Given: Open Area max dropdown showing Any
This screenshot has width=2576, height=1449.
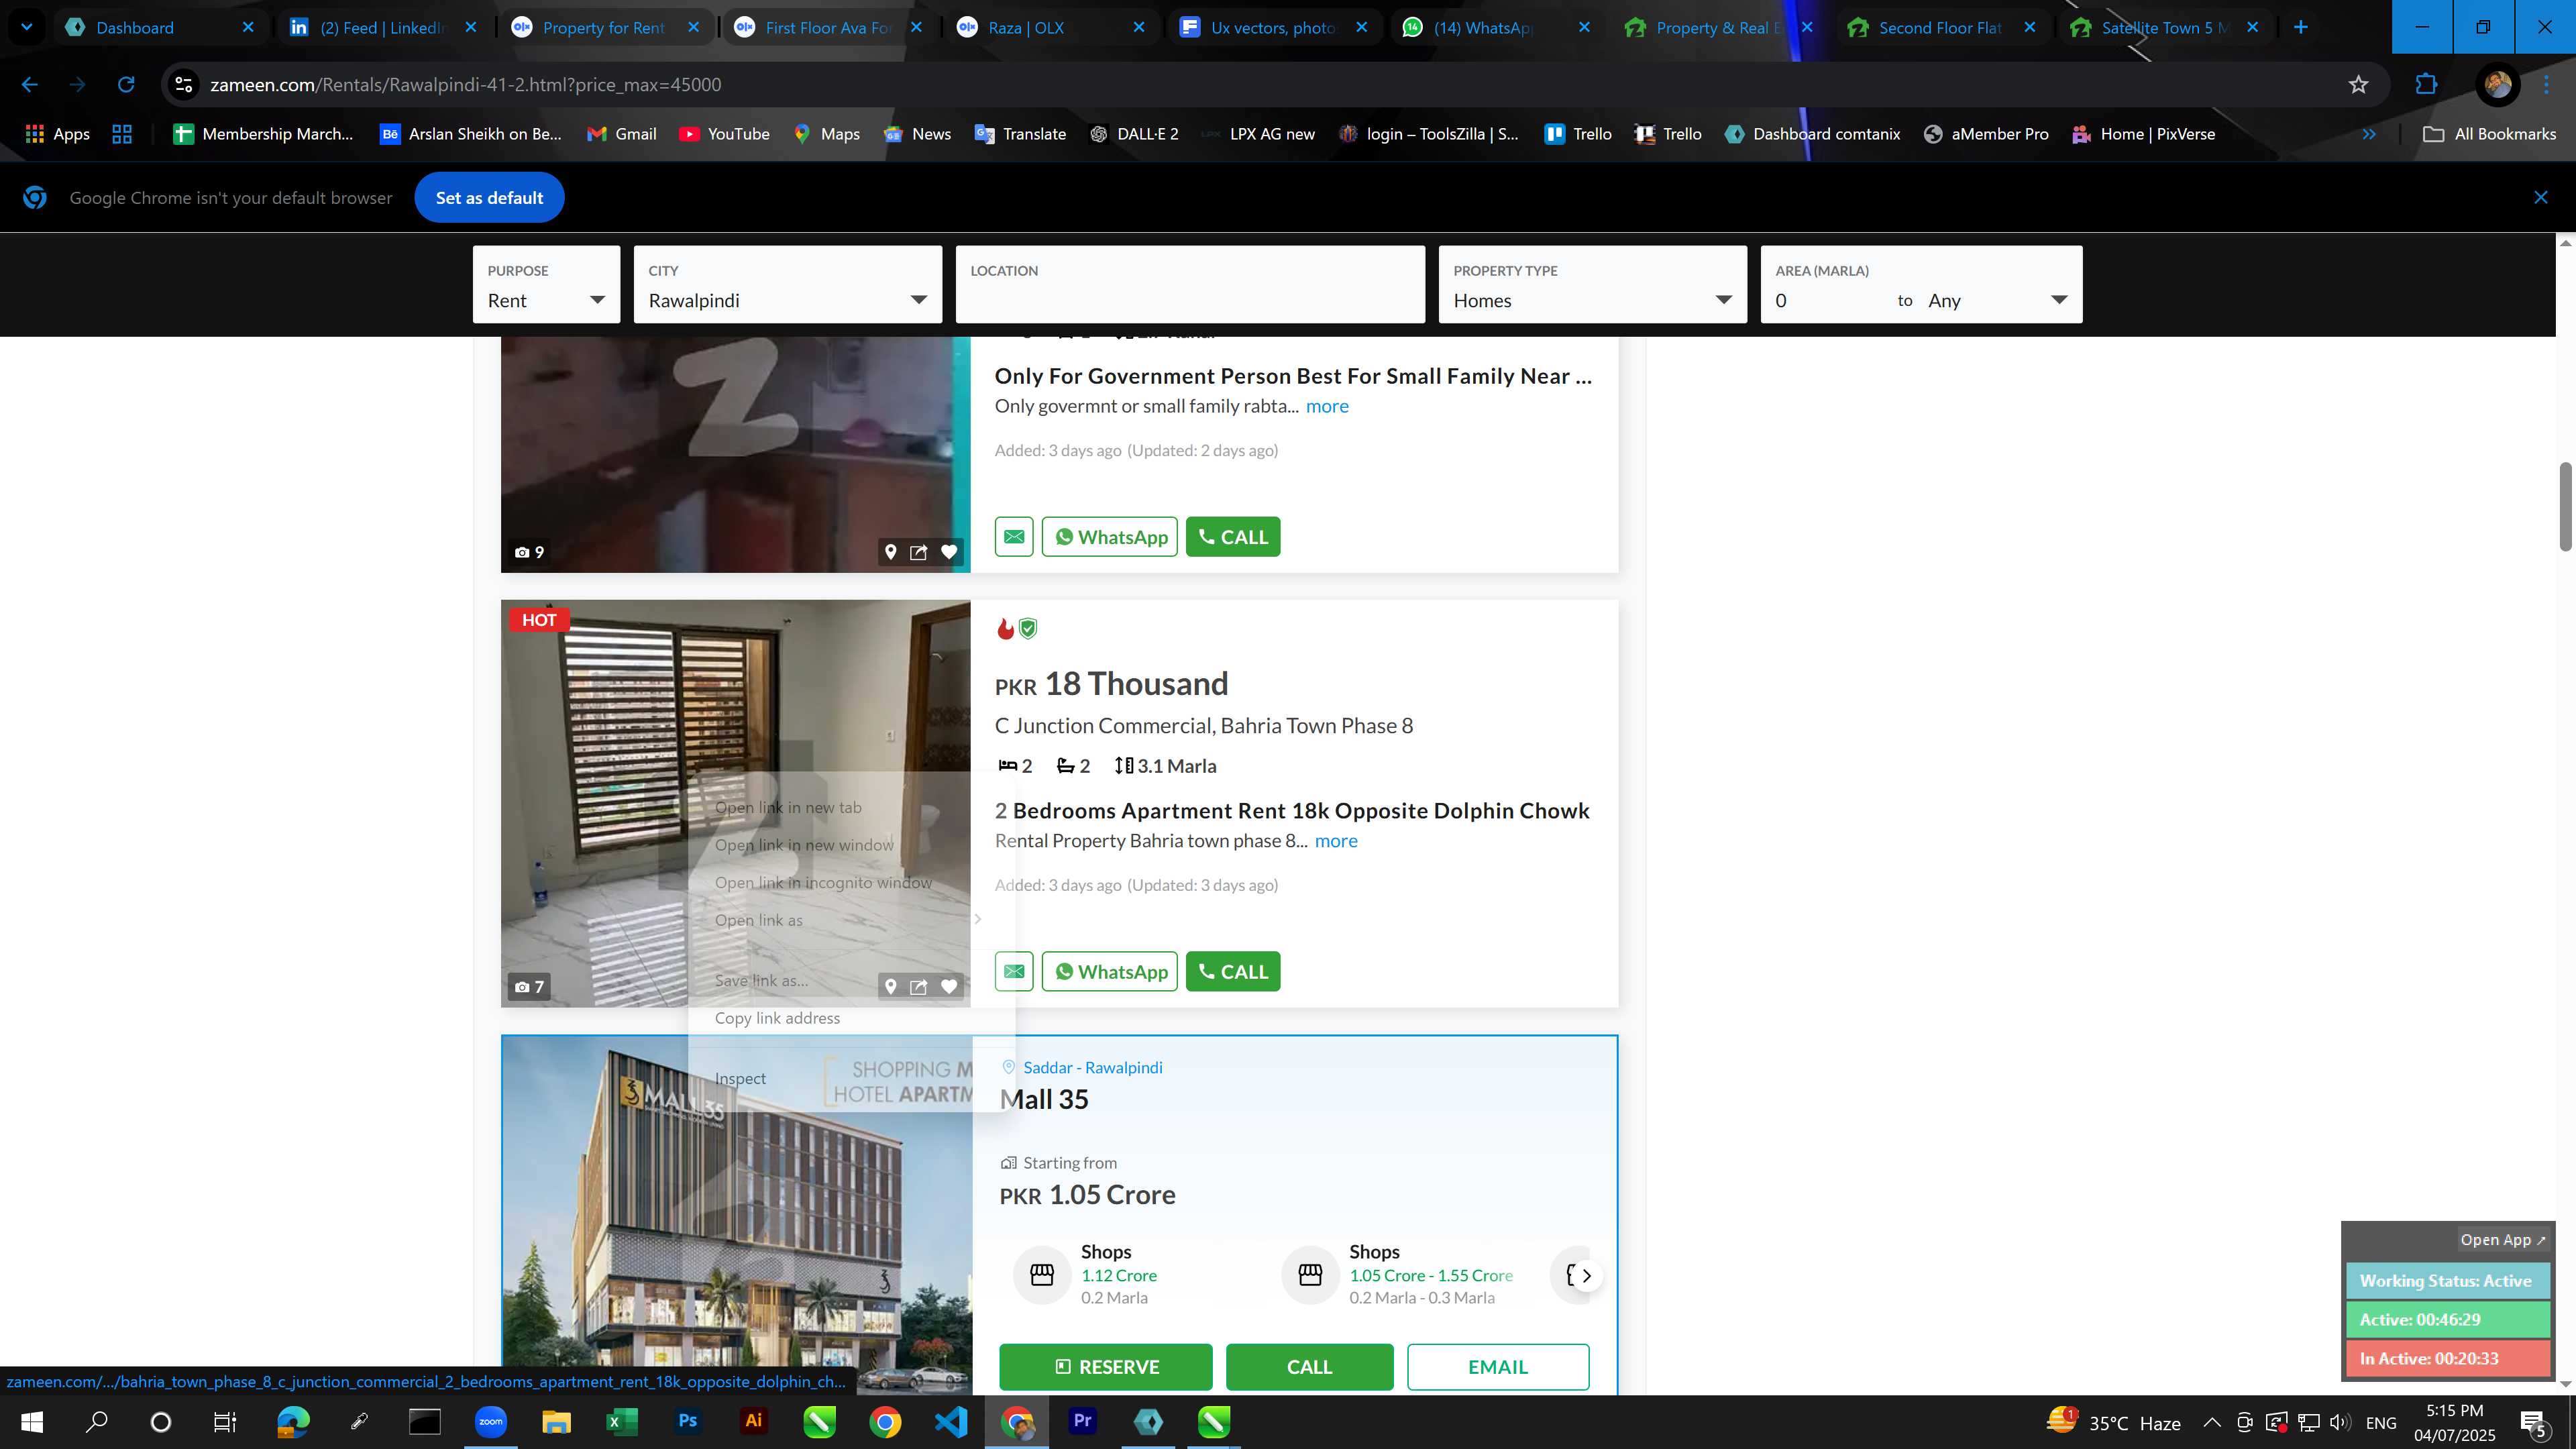Looking at the screenshot, I should [1997, 301].
